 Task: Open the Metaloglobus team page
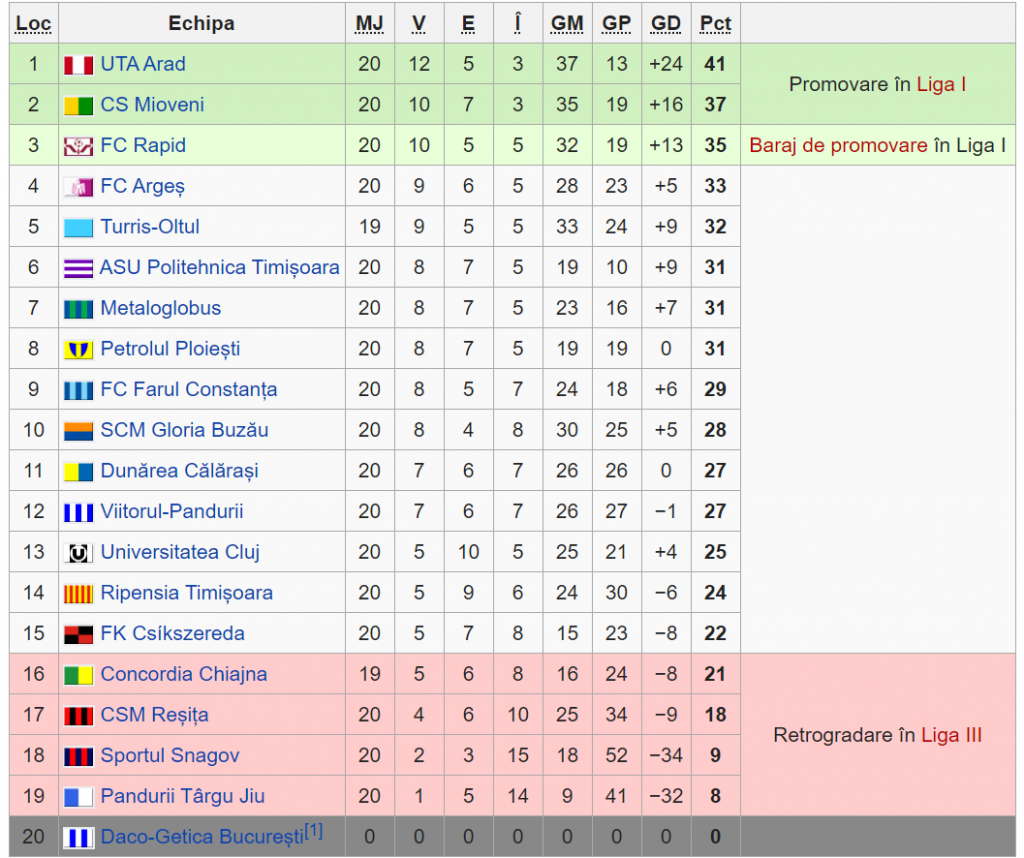(x=161, y=308)
